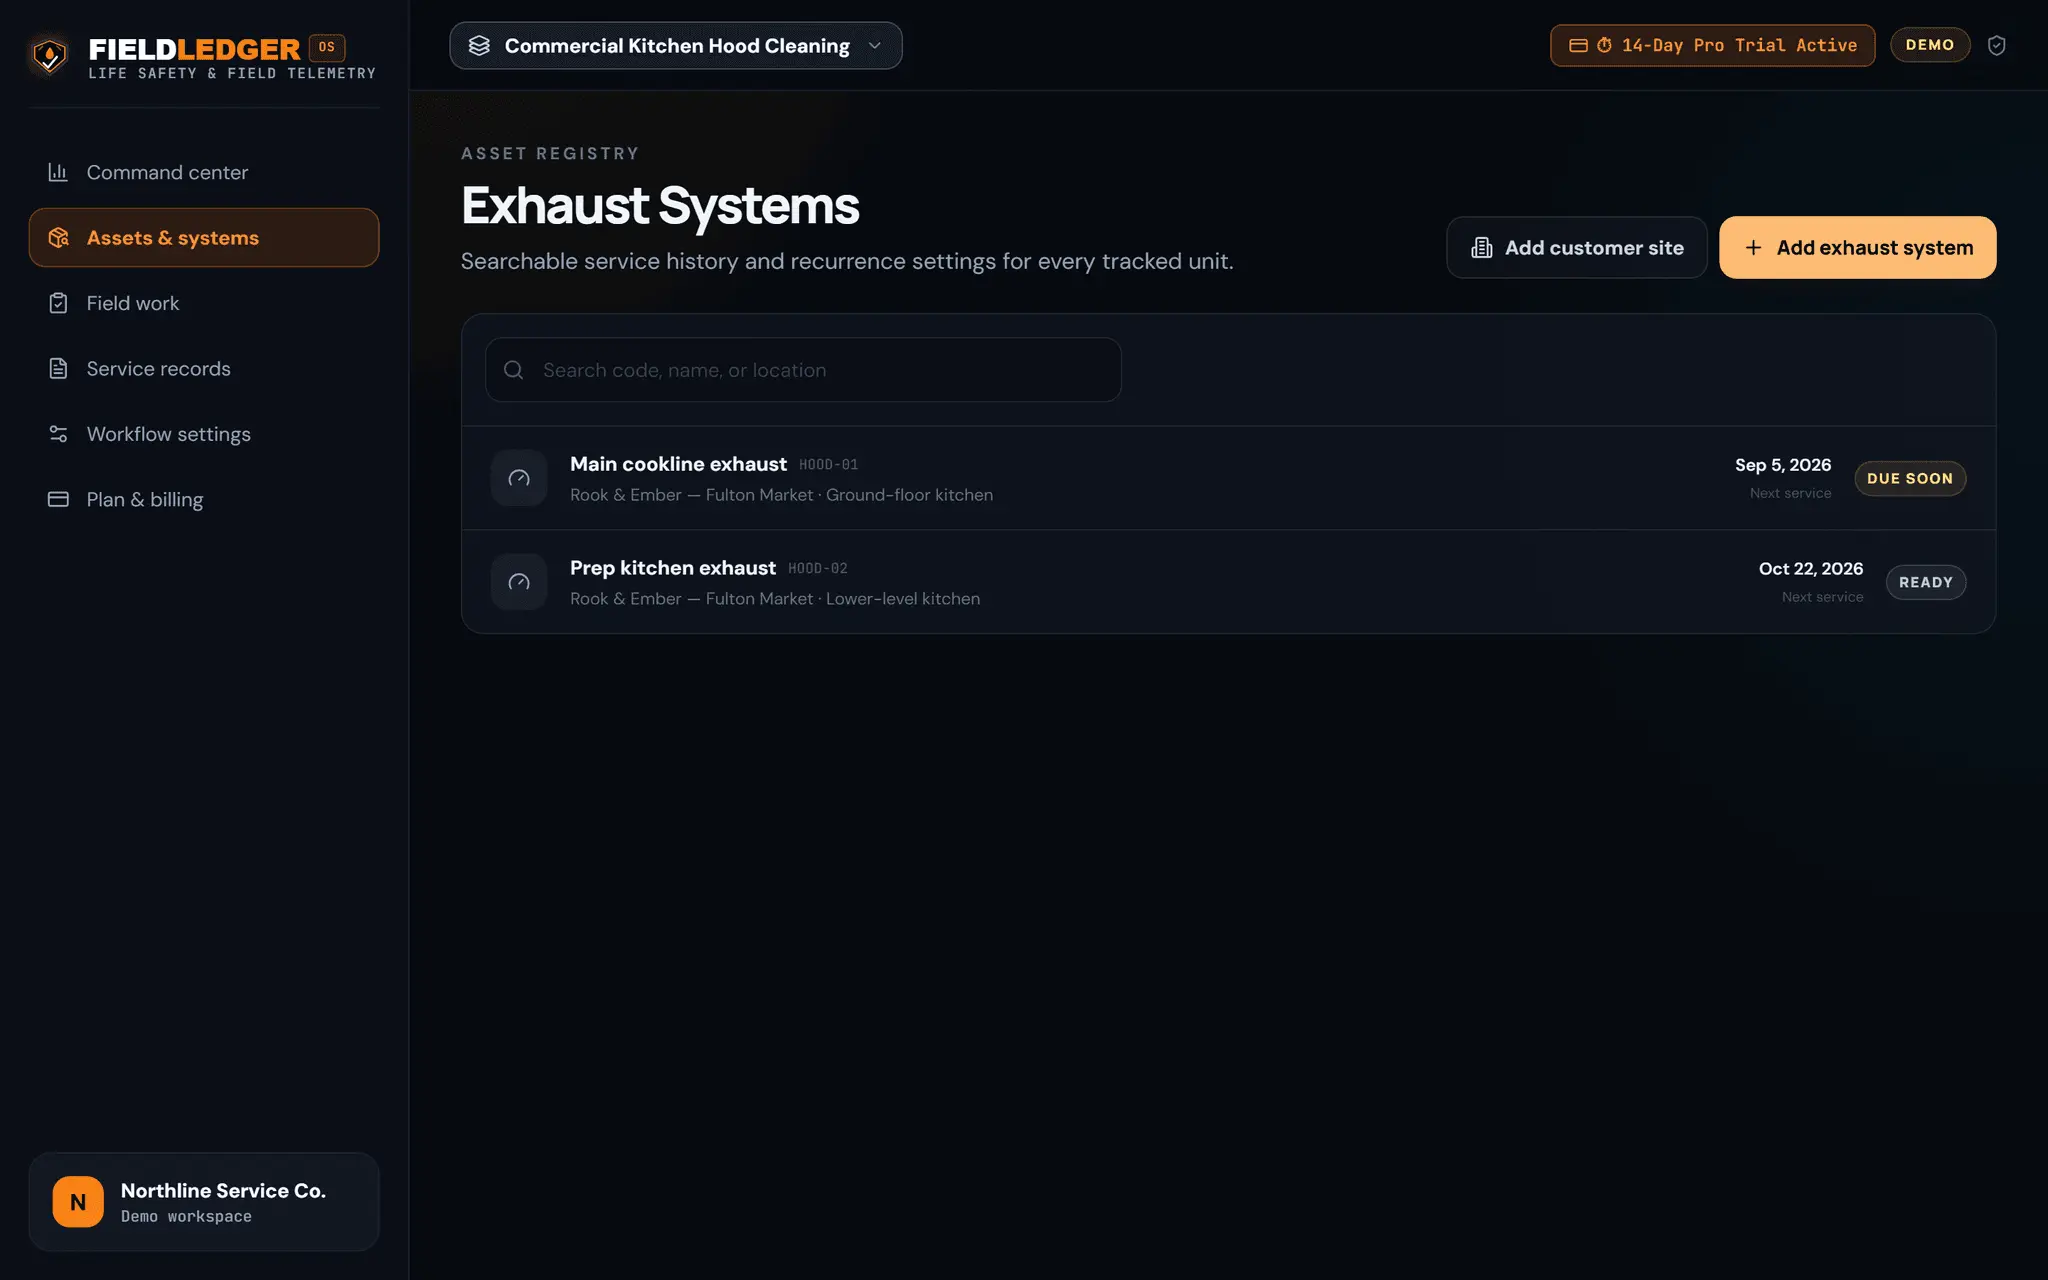The image size is (2048, 1280).
Task: Click the gauge icon for Prep kitchen exhaust
Action: pyautogui.click(x=519, y=582)
